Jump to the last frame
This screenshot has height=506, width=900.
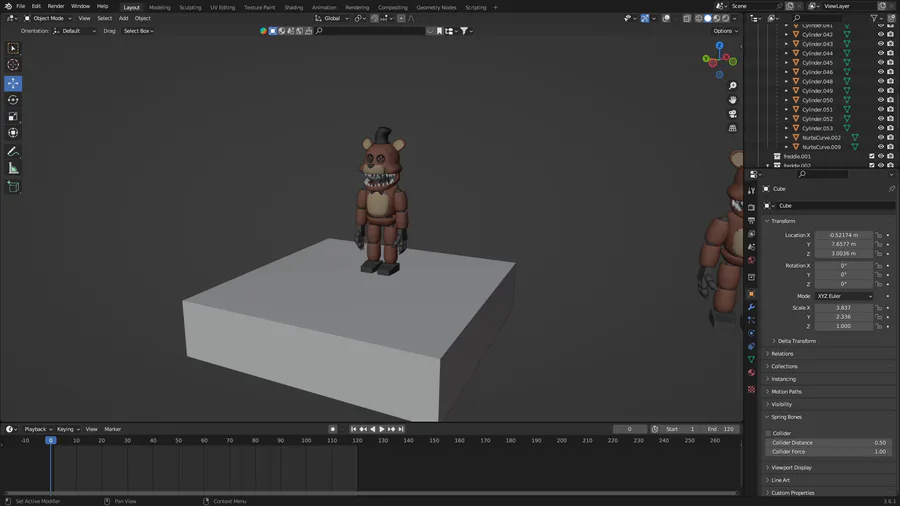coord(401,429)
